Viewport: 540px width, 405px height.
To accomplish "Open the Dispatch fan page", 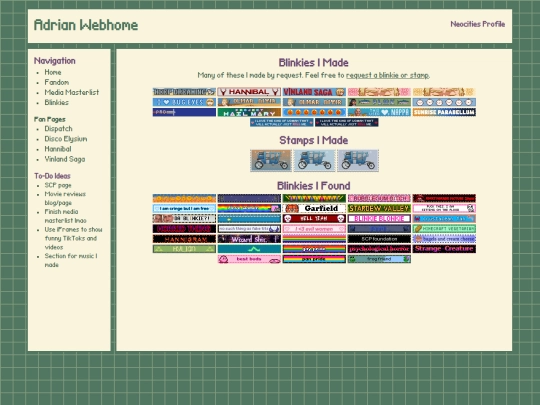I will (x=58, y=129).
